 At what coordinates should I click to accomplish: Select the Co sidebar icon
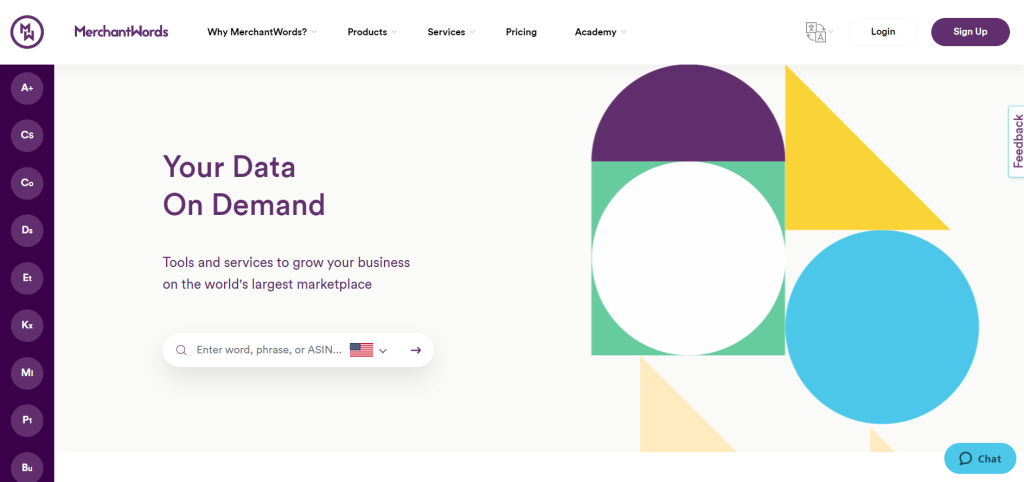point(27,183)
